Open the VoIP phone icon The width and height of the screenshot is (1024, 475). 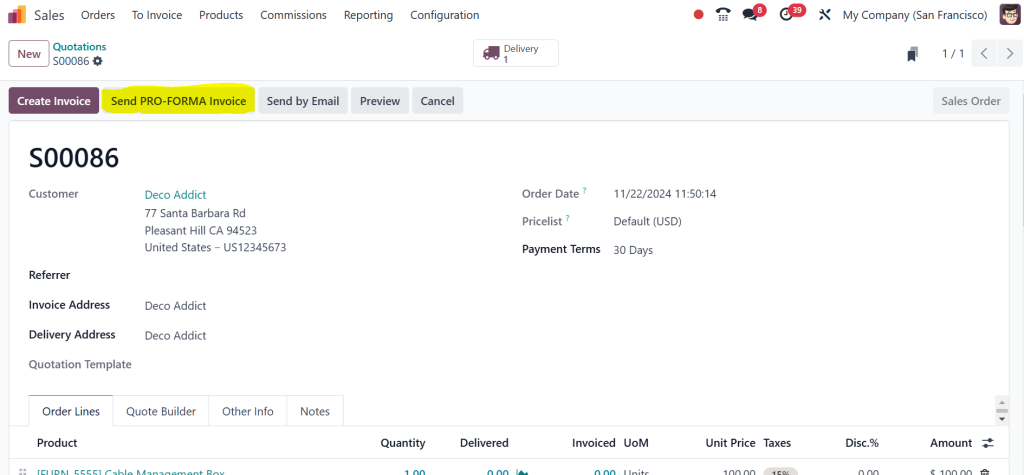coord(723,14)
